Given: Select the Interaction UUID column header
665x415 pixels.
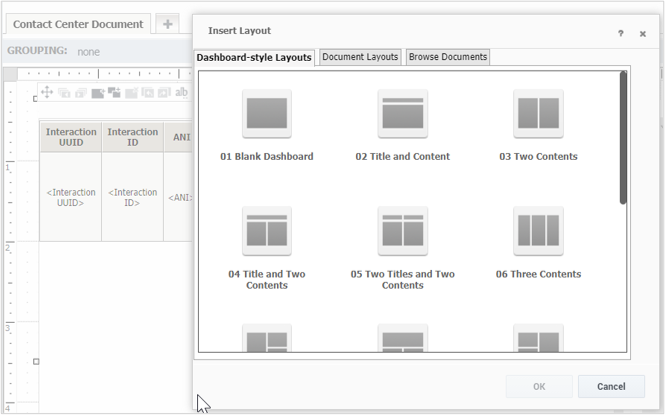Looking at the screenshot, I should [71, 138].
